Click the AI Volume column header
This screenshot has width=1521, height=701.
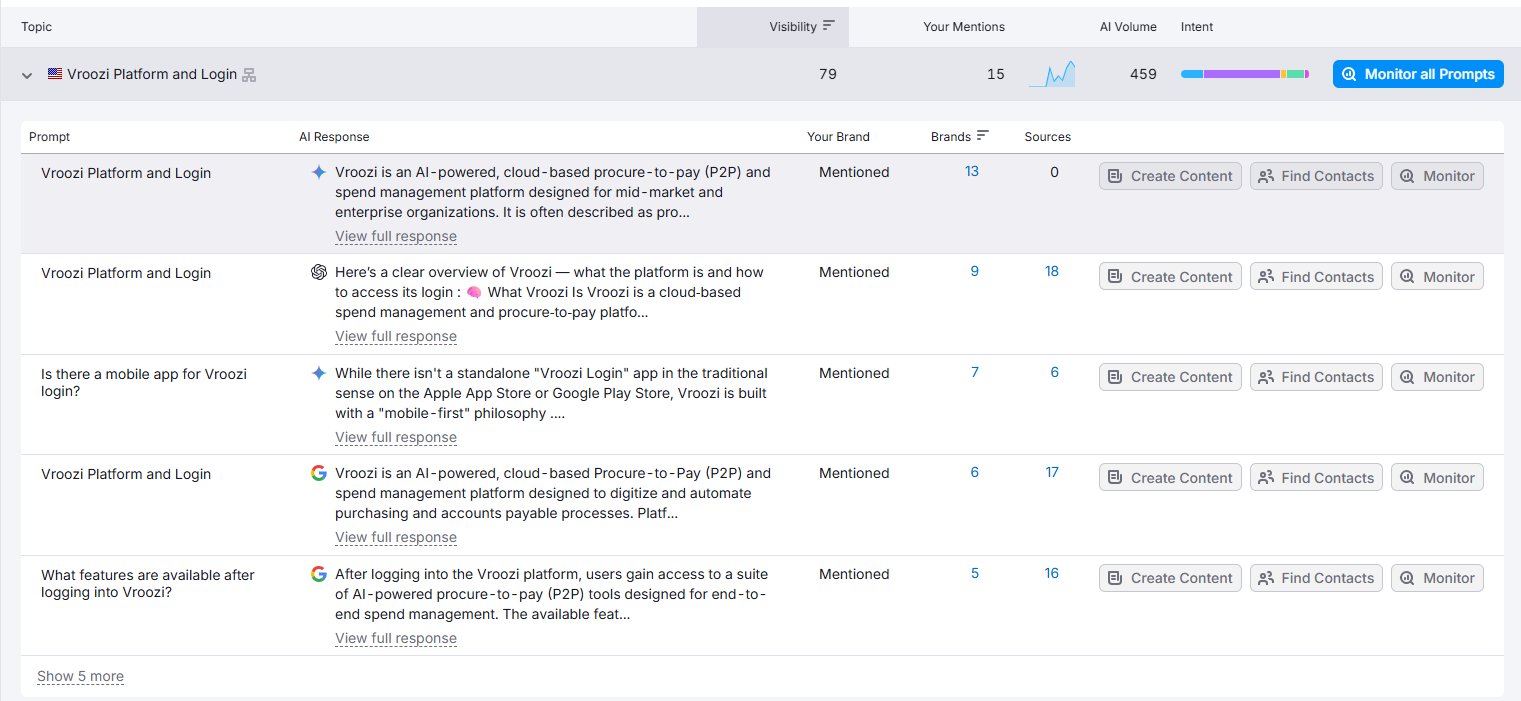coord(1128,27)
